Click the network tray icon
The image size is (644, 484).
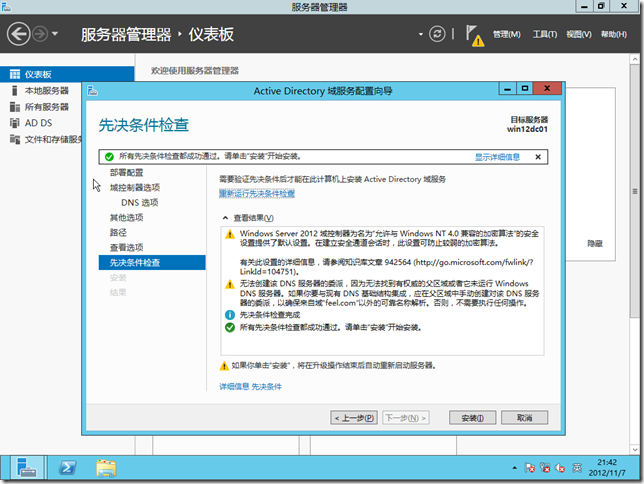click(x=545, y=468)
